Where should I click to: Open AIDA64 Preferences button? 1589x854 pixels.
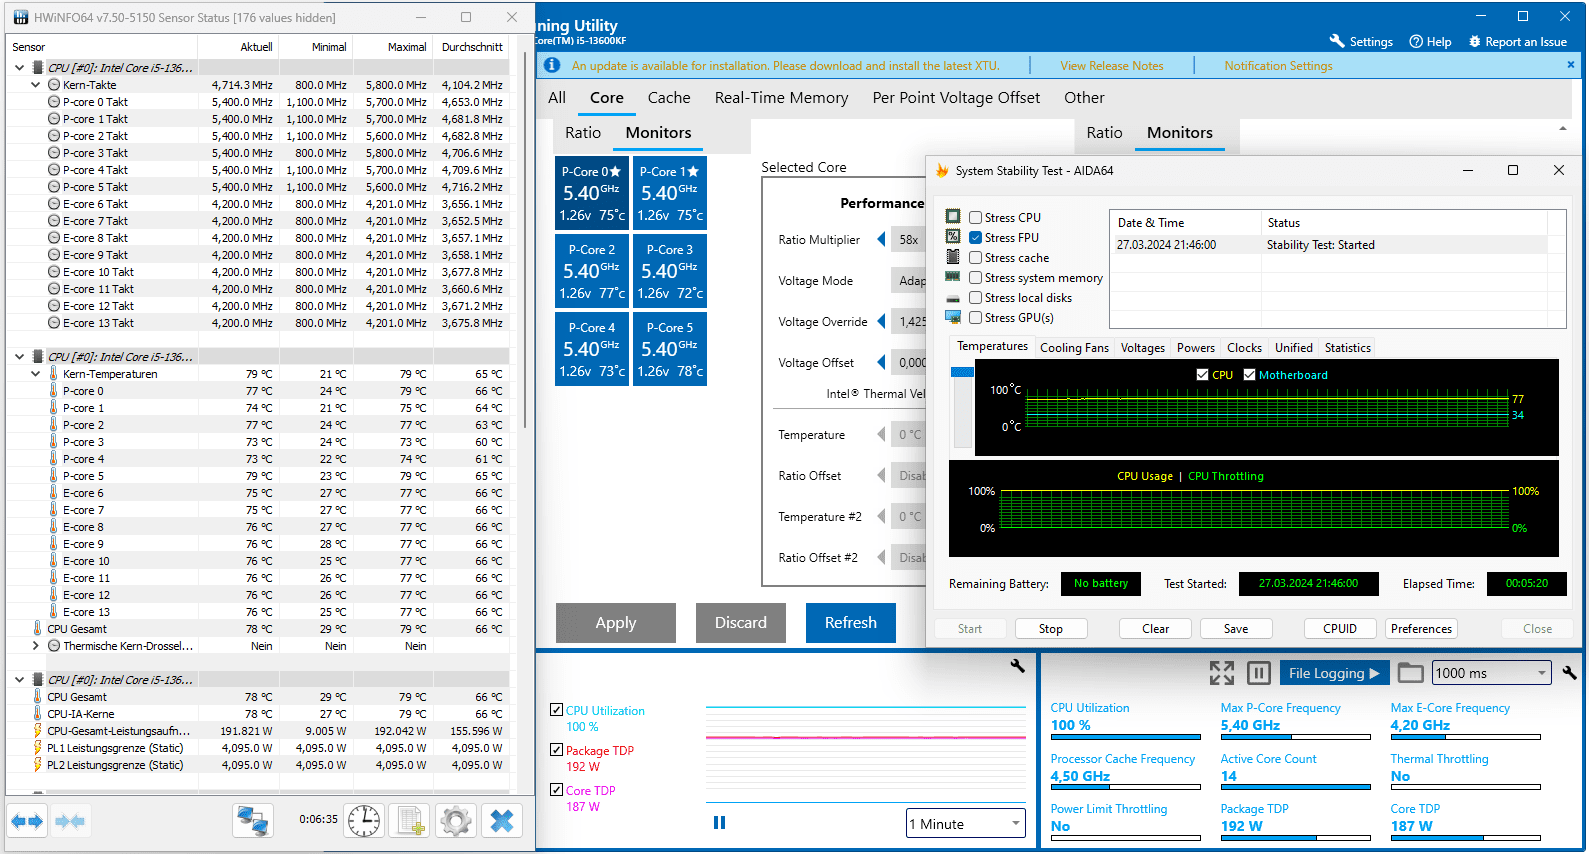pos(1421,628)
